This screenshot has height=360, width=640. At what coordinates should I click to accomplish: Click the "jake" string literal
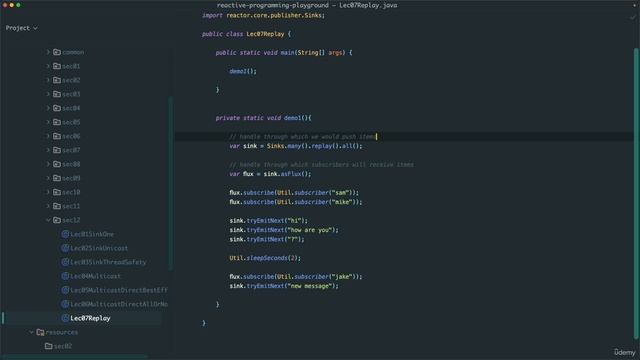(x=341, y=277)
